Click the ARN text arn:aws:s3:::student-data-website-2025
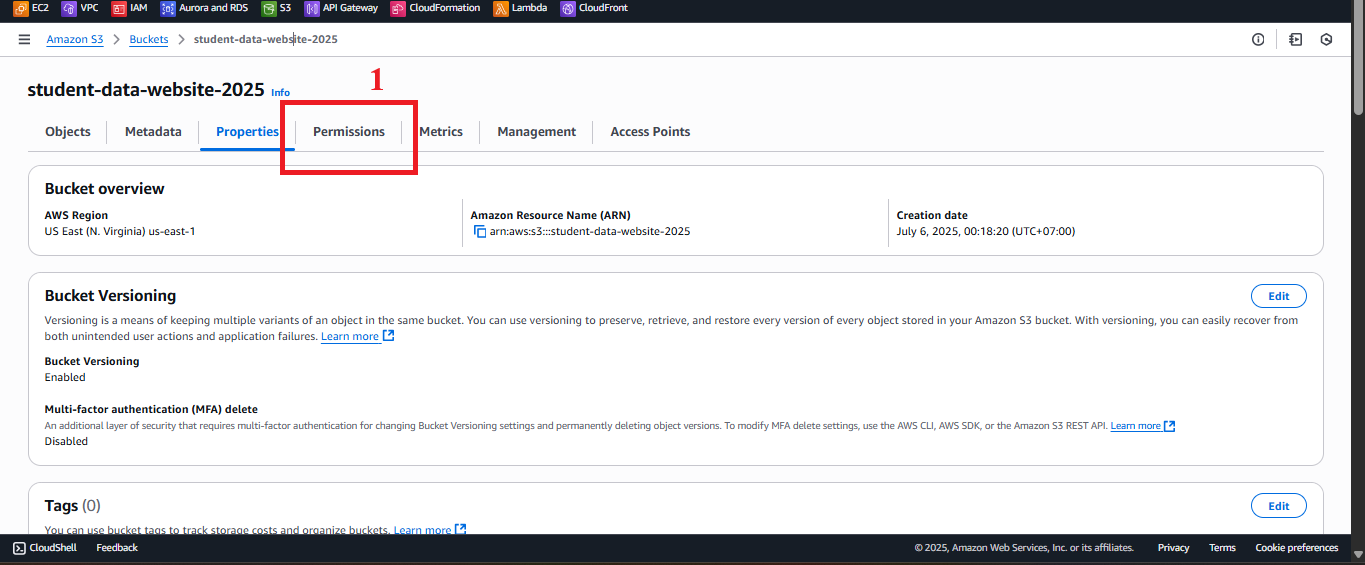Image resolution: width=1365 pixels, height=565 pixels. 590,231
